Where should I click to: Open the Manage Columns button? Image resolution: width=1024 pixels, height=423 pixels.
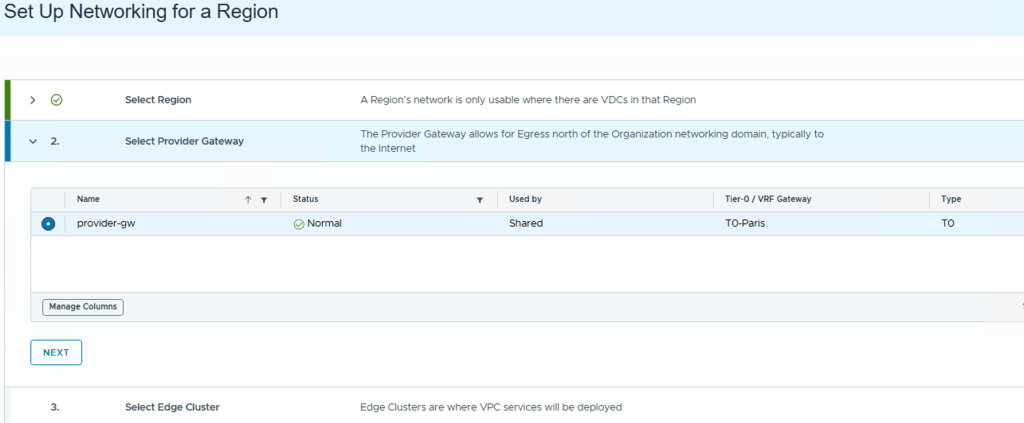click(x=83, y=307)
